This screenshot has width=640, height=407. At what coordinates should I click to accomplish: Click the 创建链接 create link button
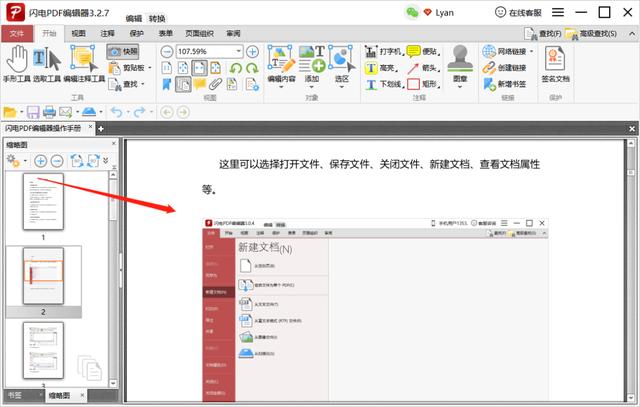click(504, 68)
